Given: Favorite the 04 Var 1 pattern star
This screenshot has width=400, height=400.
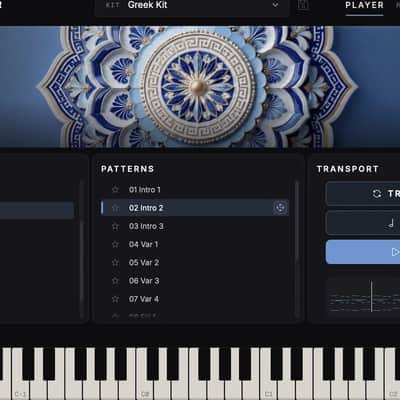Looking at the screenshot, I should click(115, 244).
